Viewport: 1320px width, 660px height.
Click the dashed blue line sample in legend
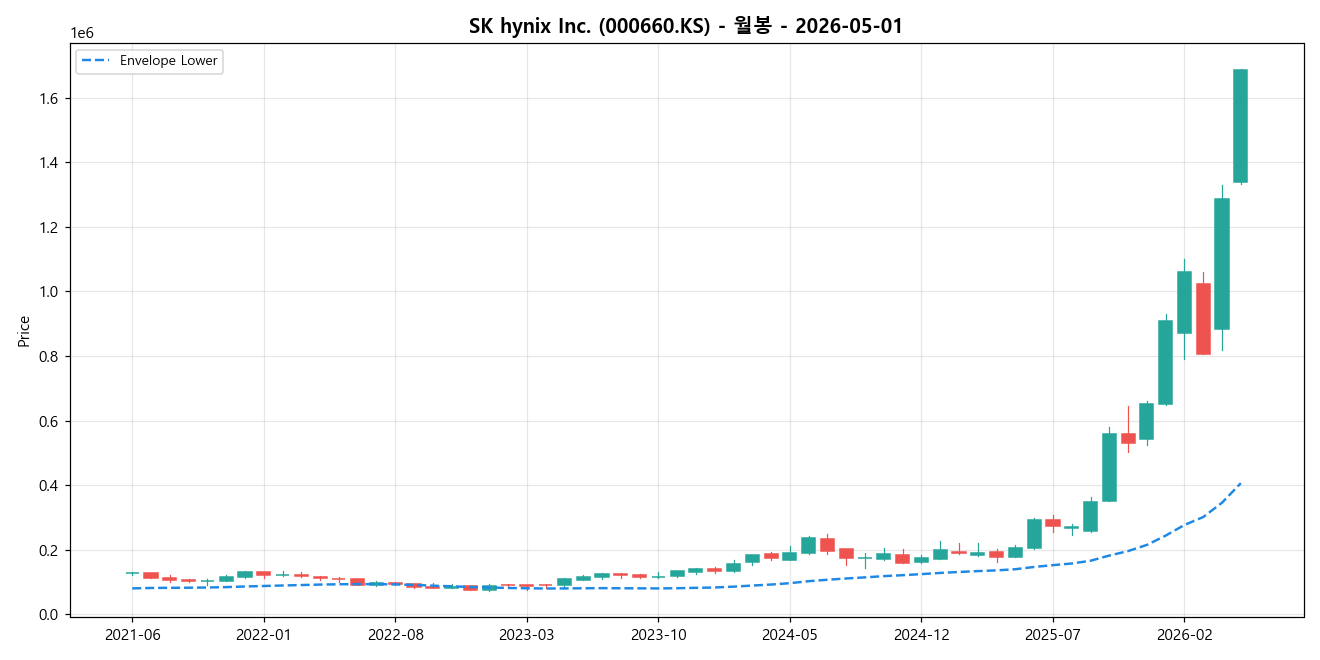pos(97,61)
